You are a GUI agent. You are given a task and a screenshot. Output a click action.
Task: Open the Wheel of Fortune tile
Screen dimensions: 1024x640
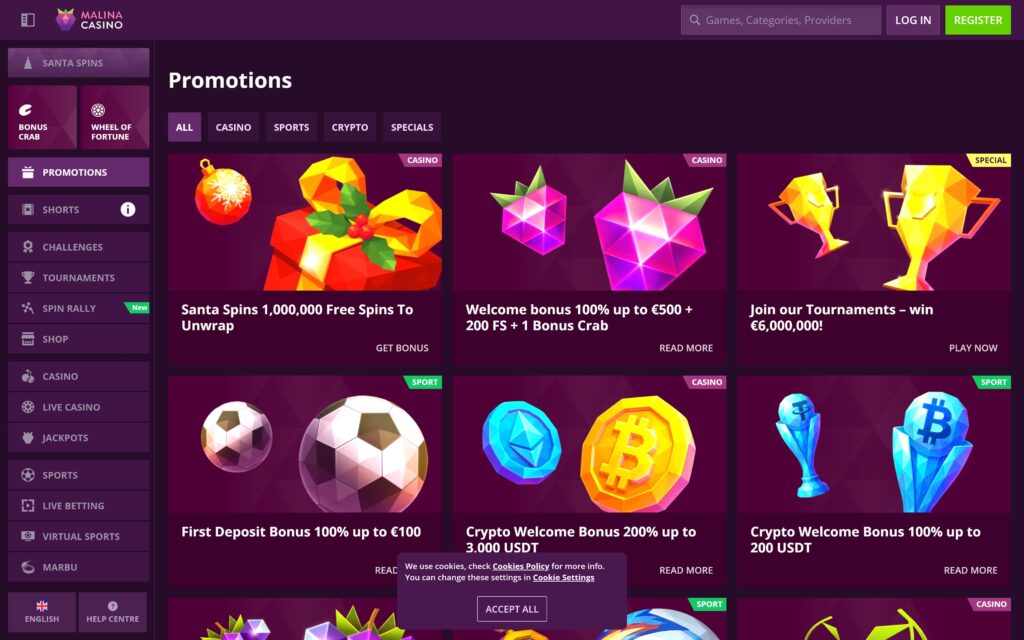click(x=116, y=118)
